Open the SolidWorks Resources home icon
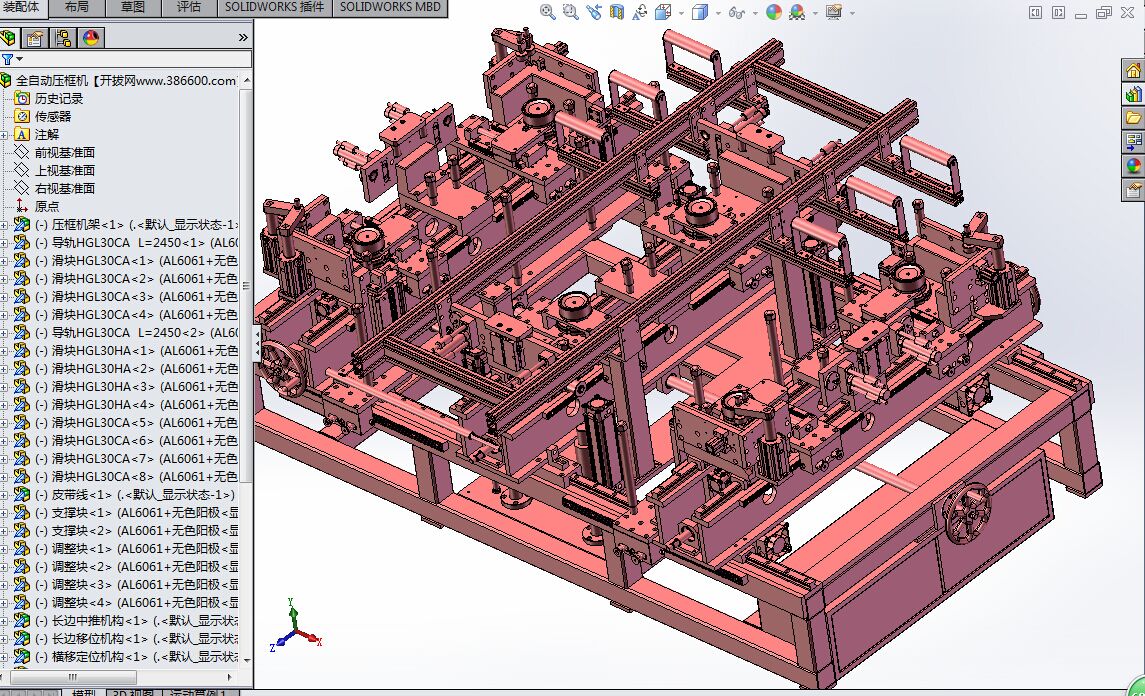Image resolution: width=1145 pixels, height=696 pixels. (x=1133, y=70)
